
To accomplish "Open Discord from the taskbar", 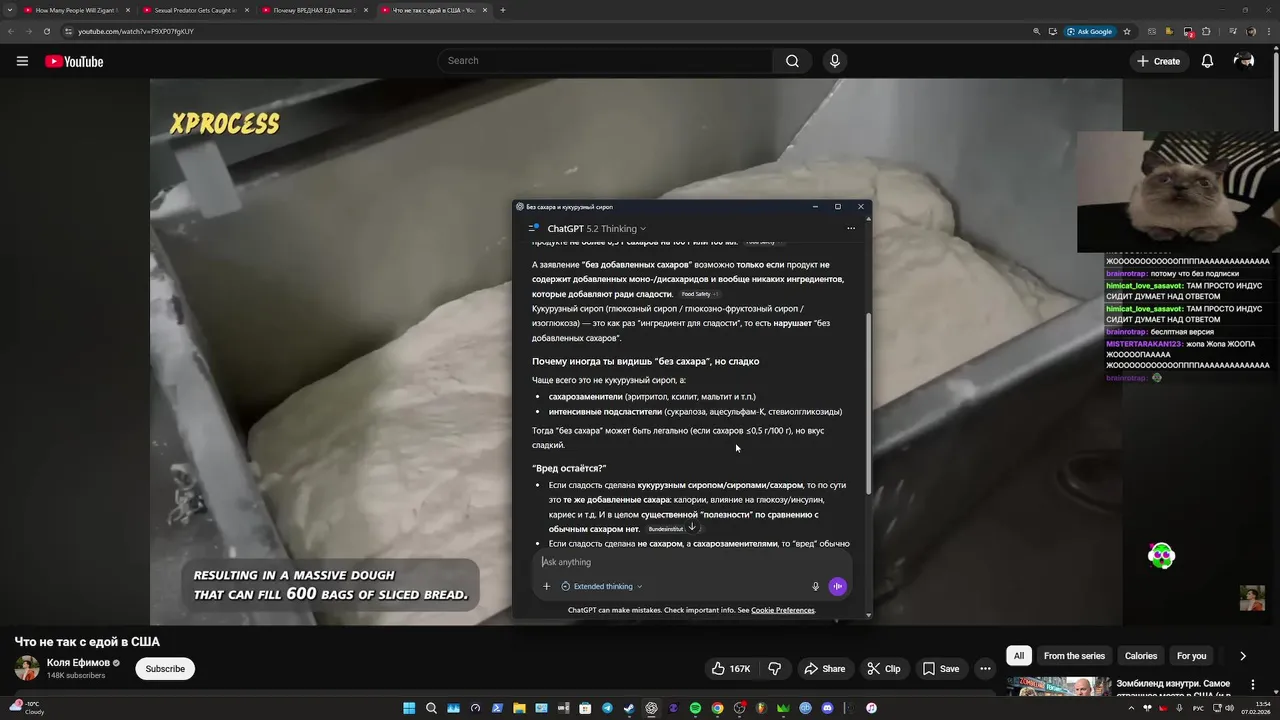I will pyautogui.click(x=827, y=708).
